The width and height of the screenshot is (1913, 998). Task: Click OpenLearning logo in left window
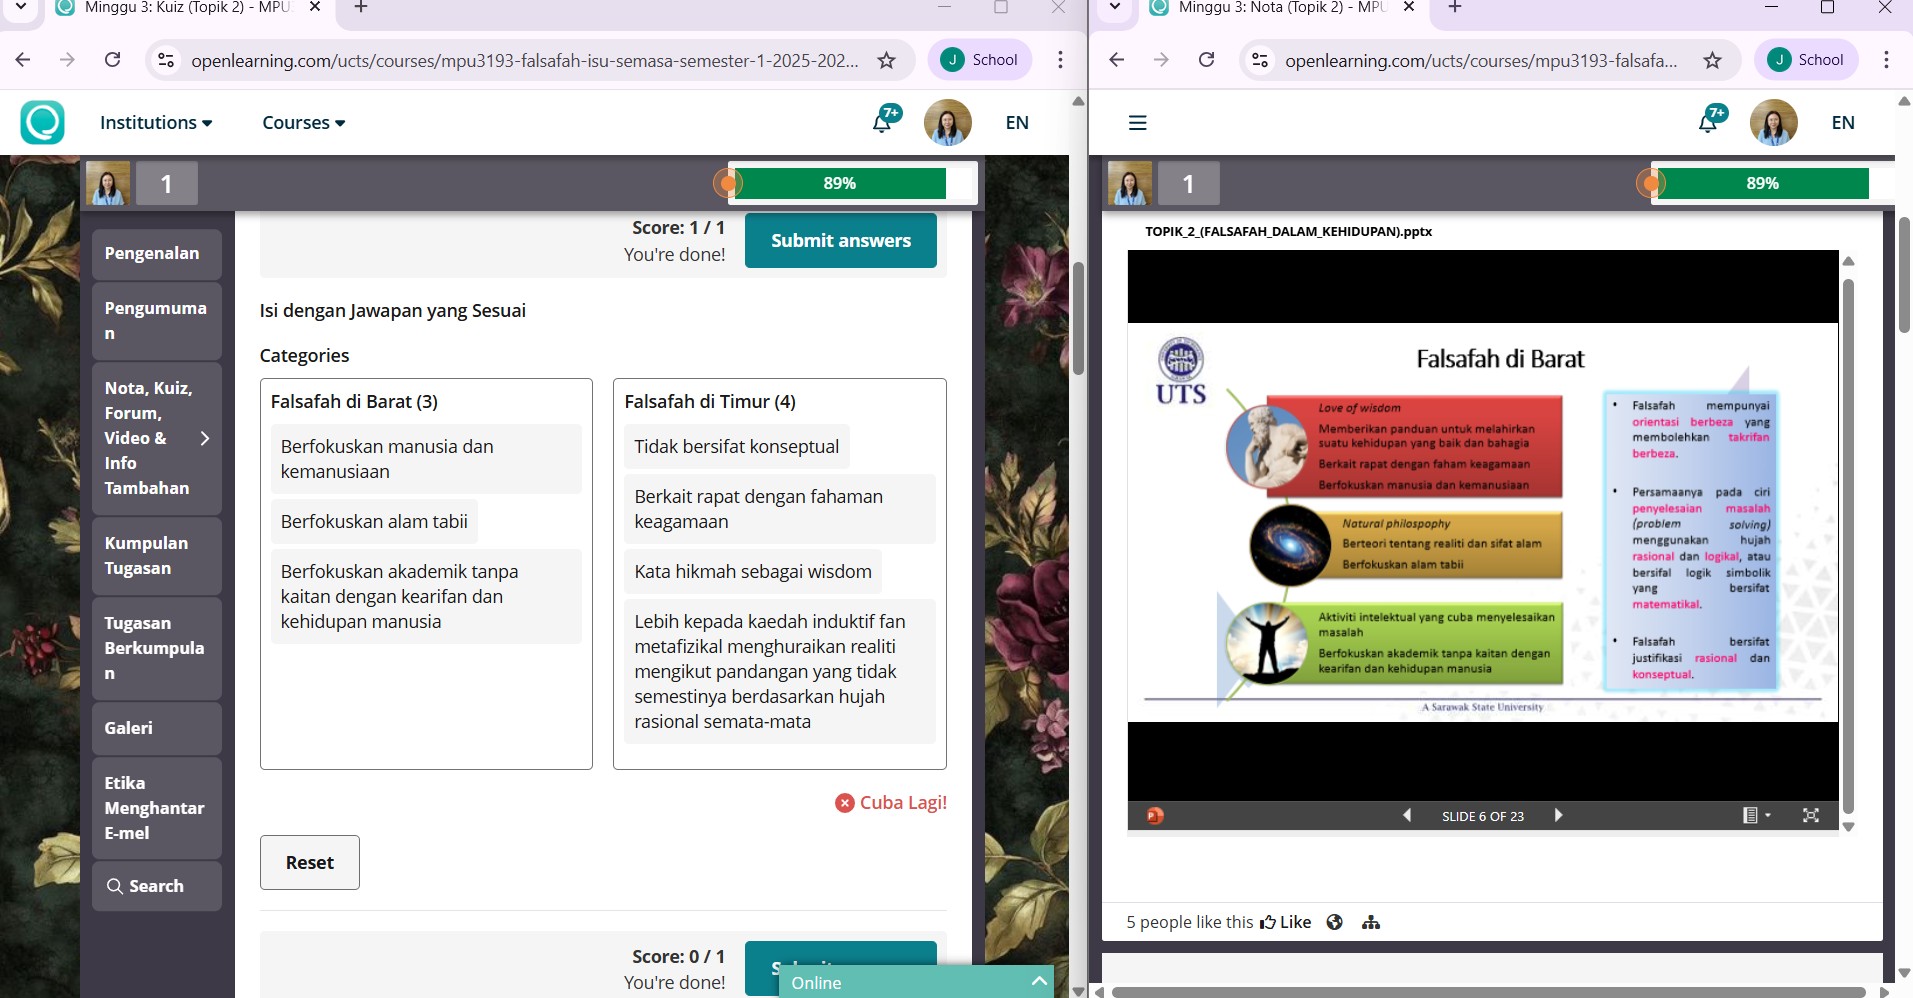(x=43, y=122)
